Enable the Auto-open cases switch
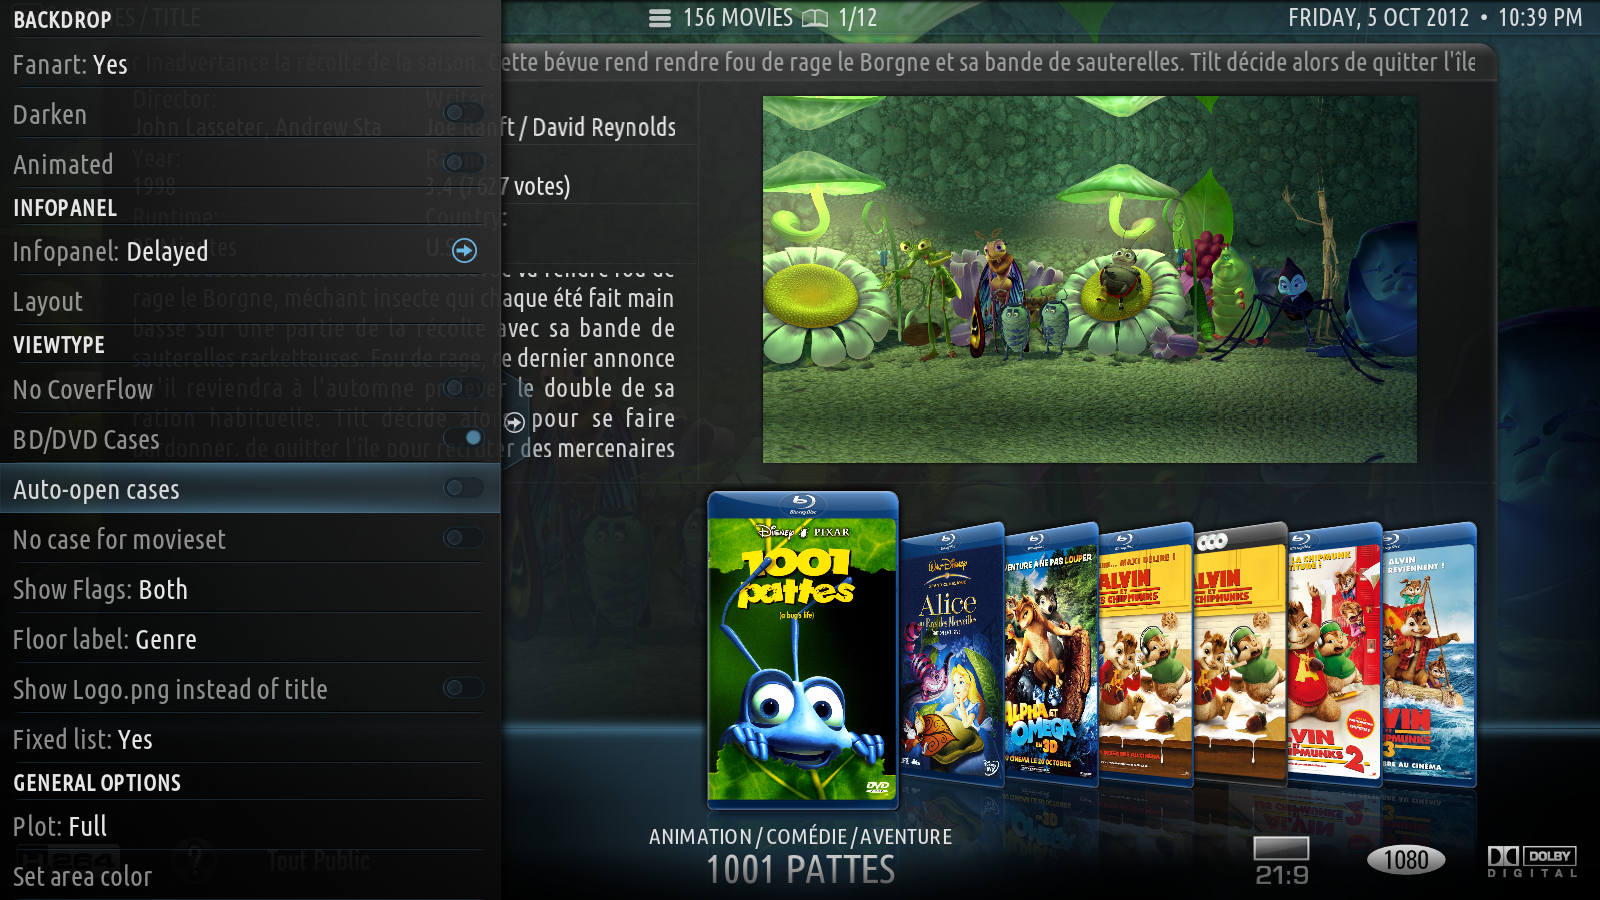The height and width of the screenshot is (900, 1600). coord(463,487)
